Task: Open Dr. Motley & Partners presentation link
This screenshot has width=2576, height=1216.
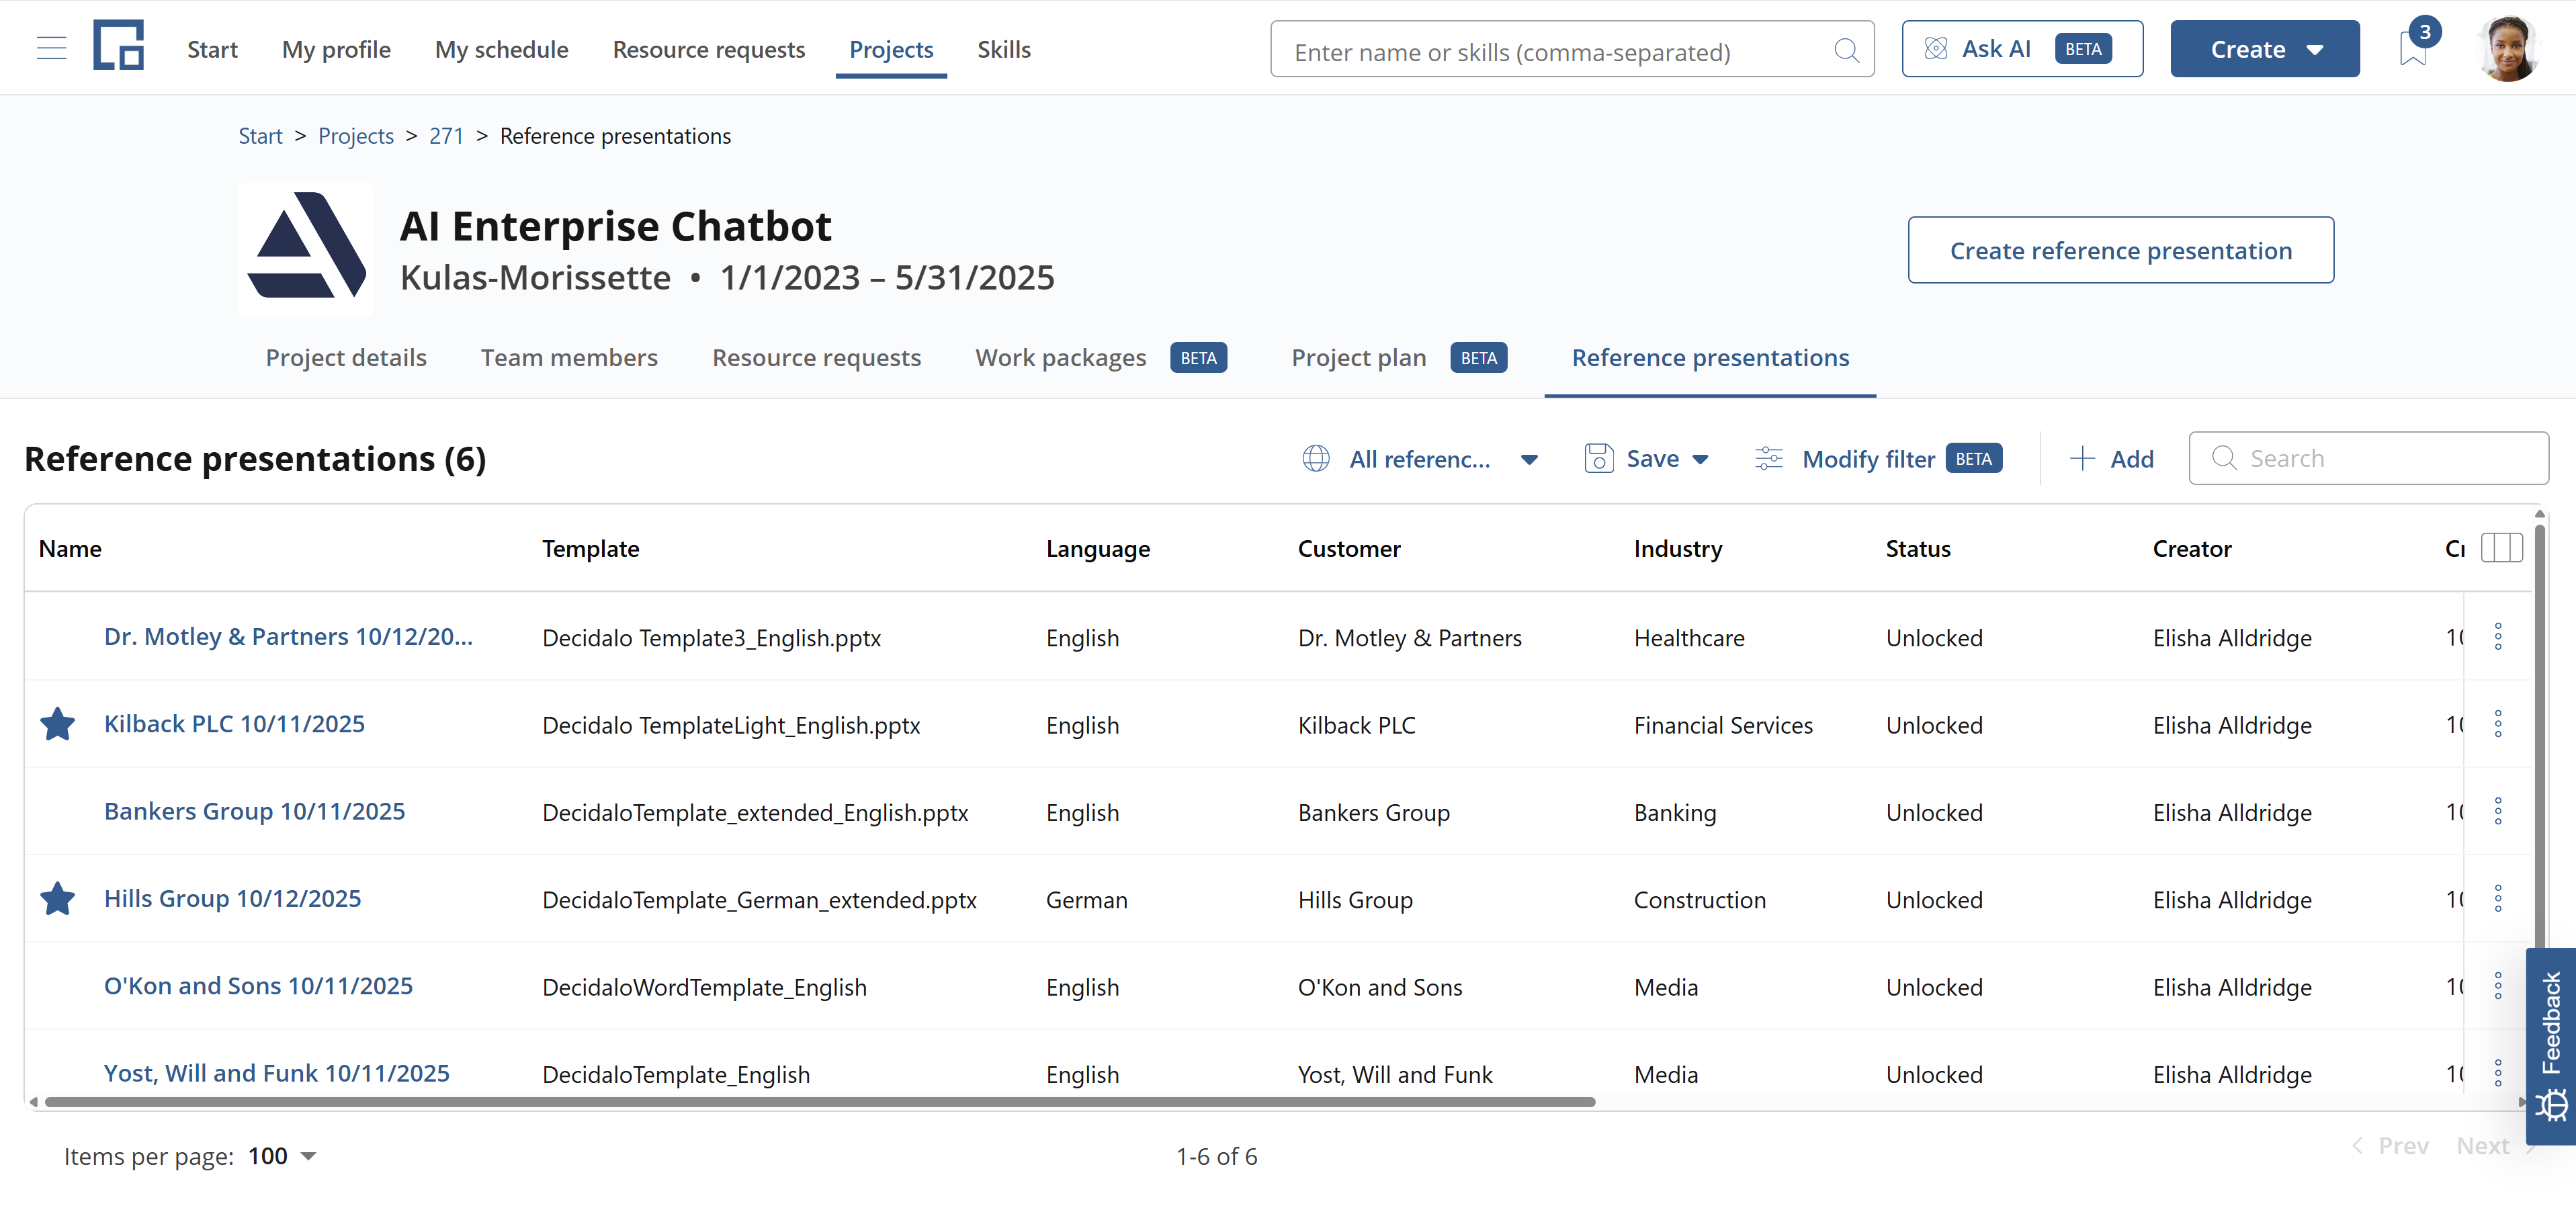Action: 288,637
